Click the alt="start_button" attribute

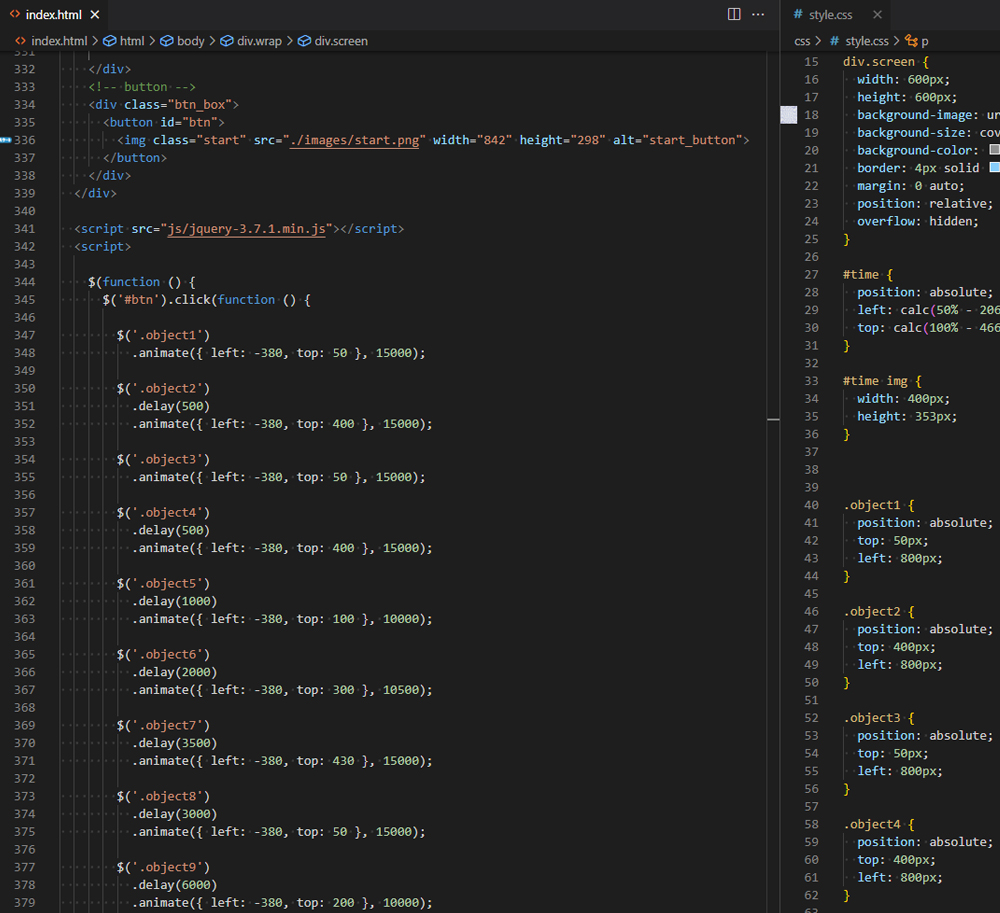pos(677,140)
